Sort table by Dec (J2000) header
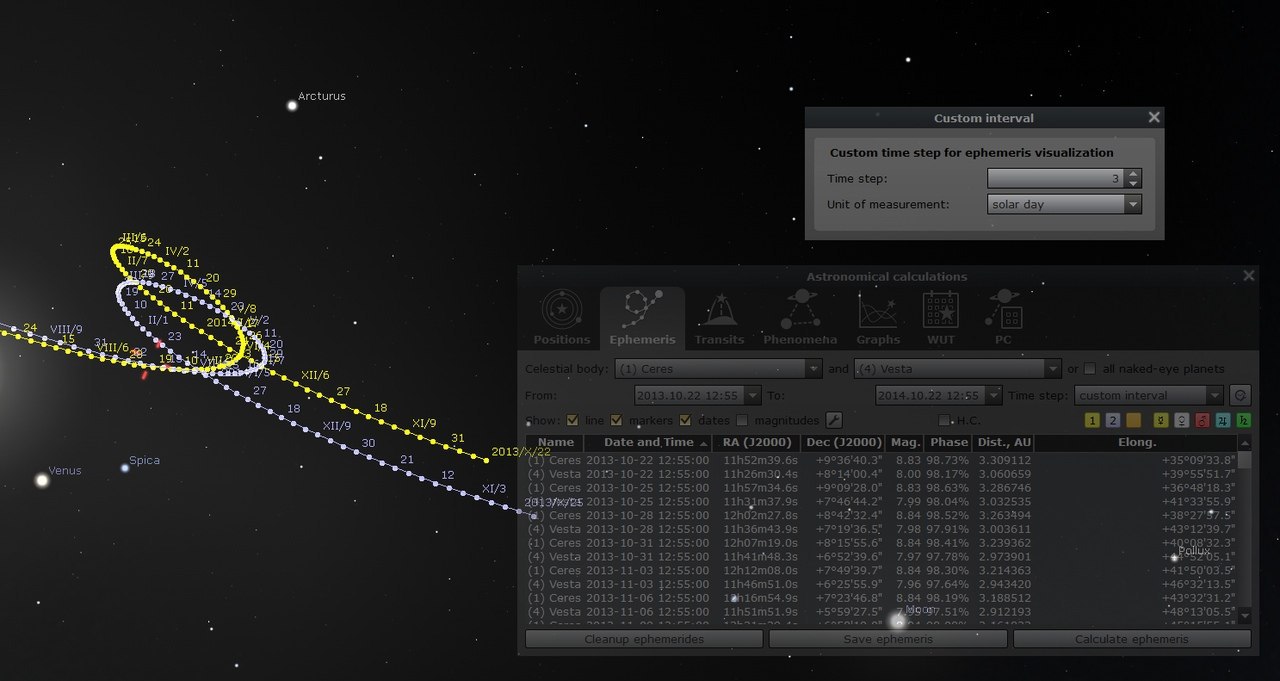 [x=844, y=442]
